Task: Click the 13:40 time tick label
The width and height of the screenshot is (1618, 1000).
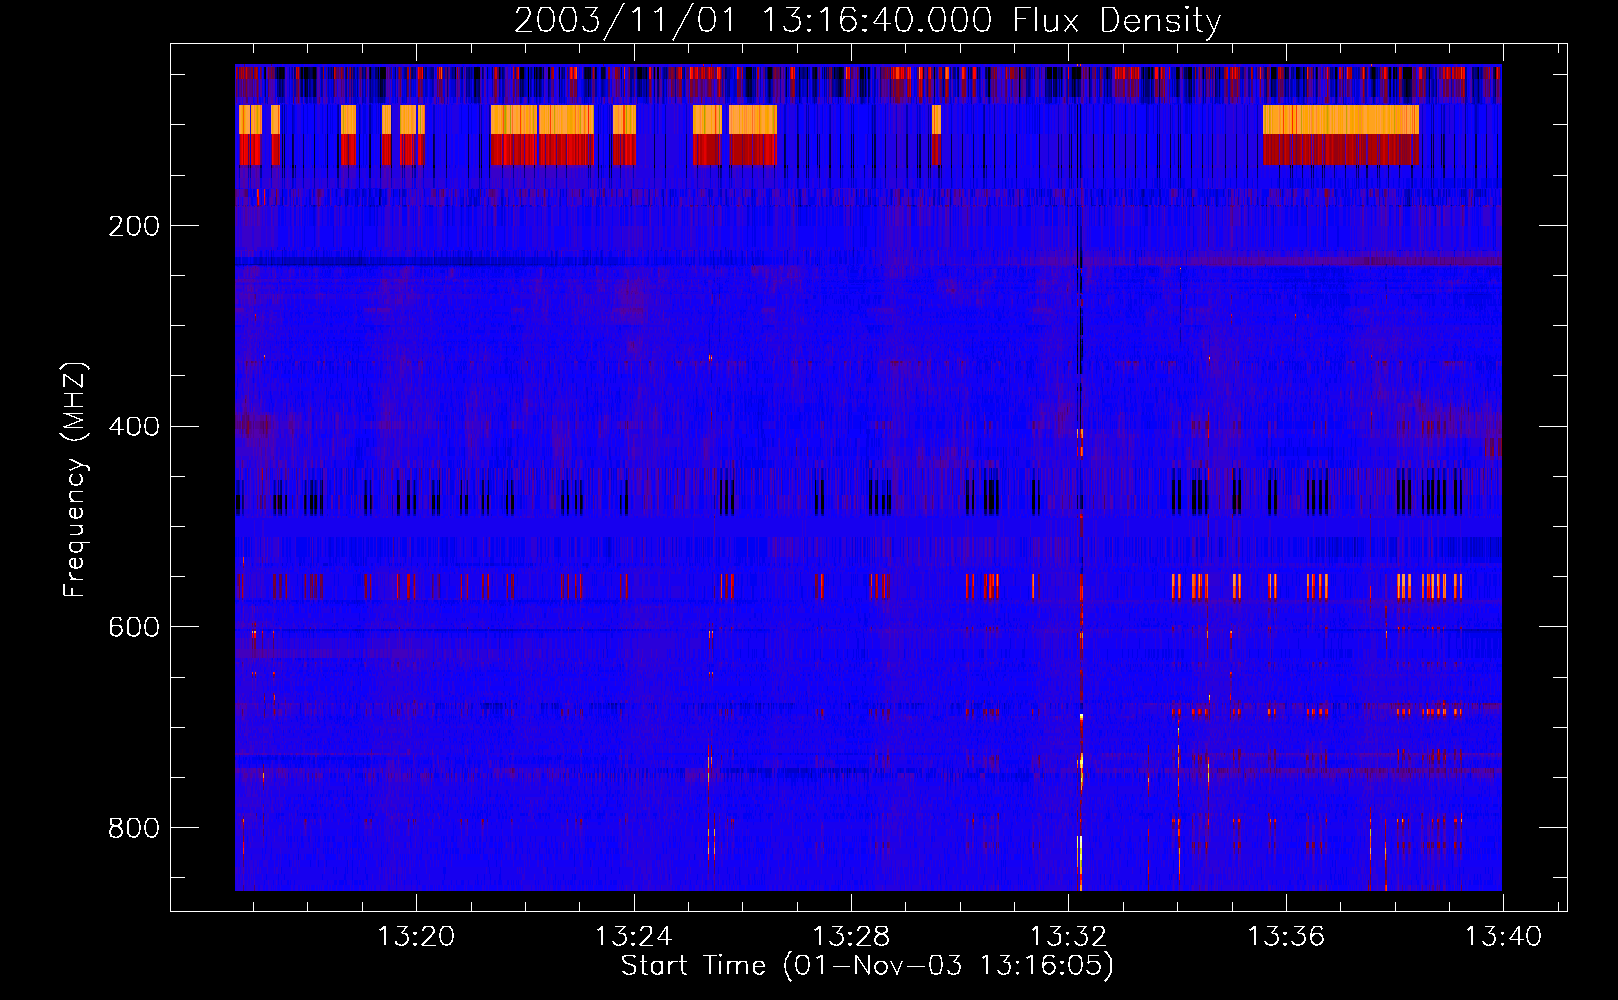Action: pos(1503,937)
